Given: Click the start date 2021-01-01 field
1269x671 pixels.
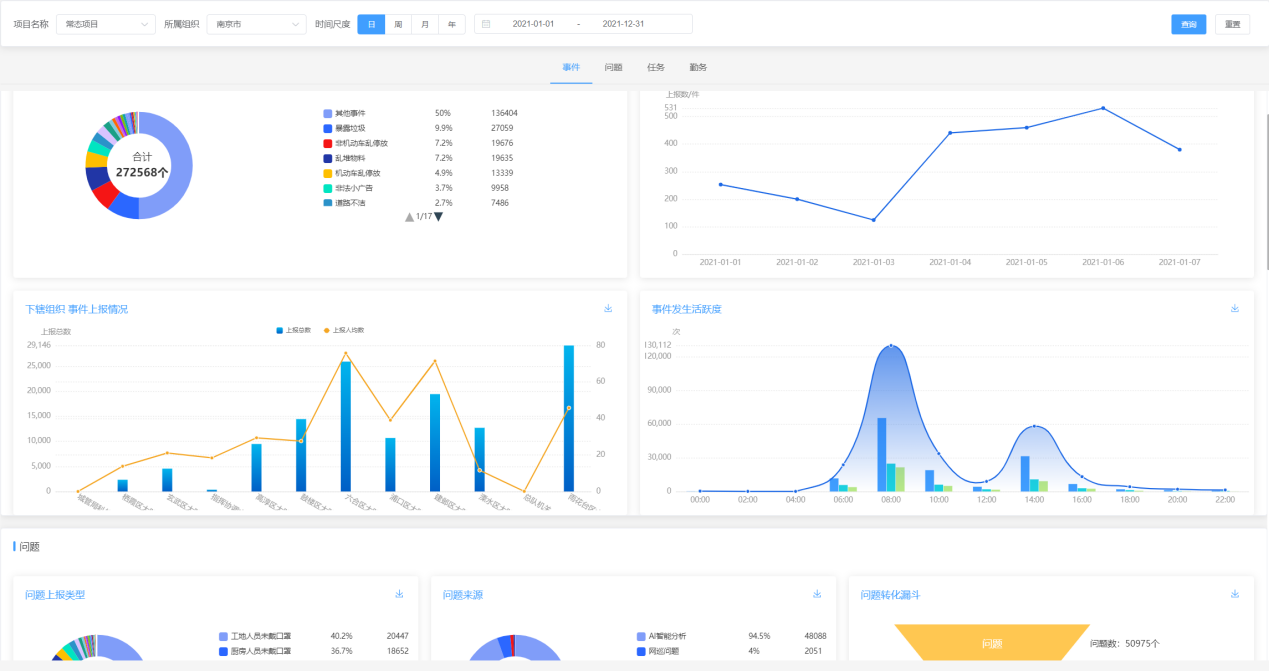Looking at the screenshot, I should tap(532, 24).
